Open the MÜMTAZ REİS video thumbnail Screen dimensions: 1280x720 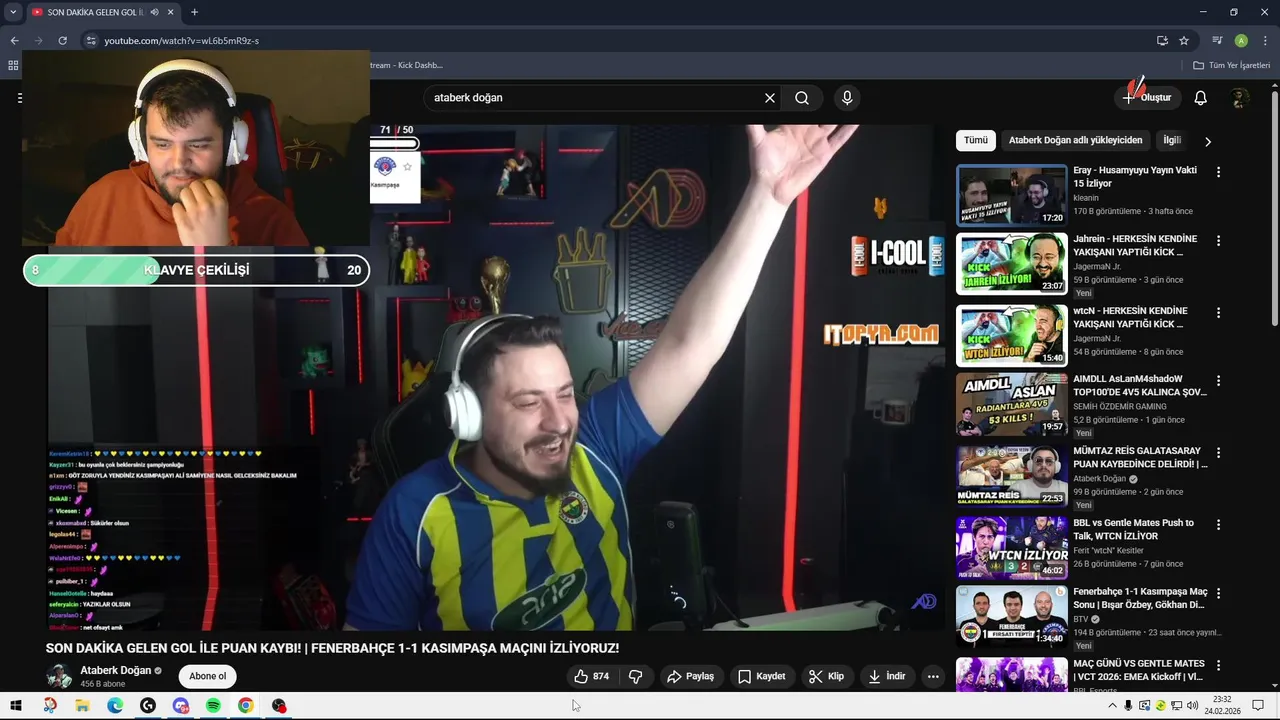1012,476
